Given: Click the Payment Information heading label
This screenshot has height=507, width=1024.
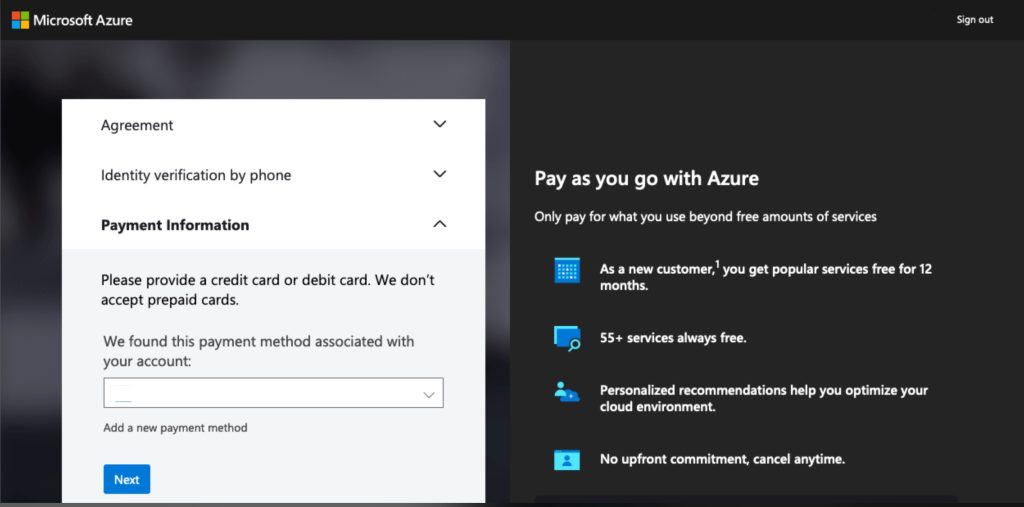Looking at the screenshot, I should click(175, 225).
